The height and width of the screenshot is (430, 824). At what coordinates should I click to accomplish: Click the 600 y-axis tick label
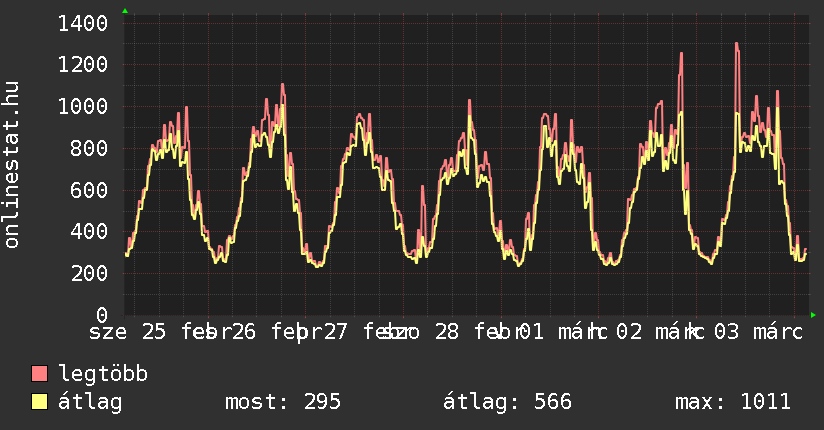click(x=90, y=190)
